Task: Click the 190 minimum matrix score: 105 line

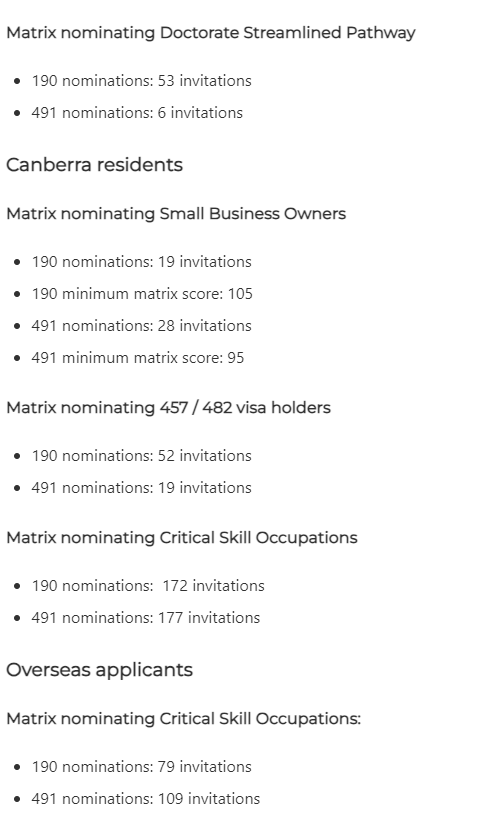Action: 142,293
